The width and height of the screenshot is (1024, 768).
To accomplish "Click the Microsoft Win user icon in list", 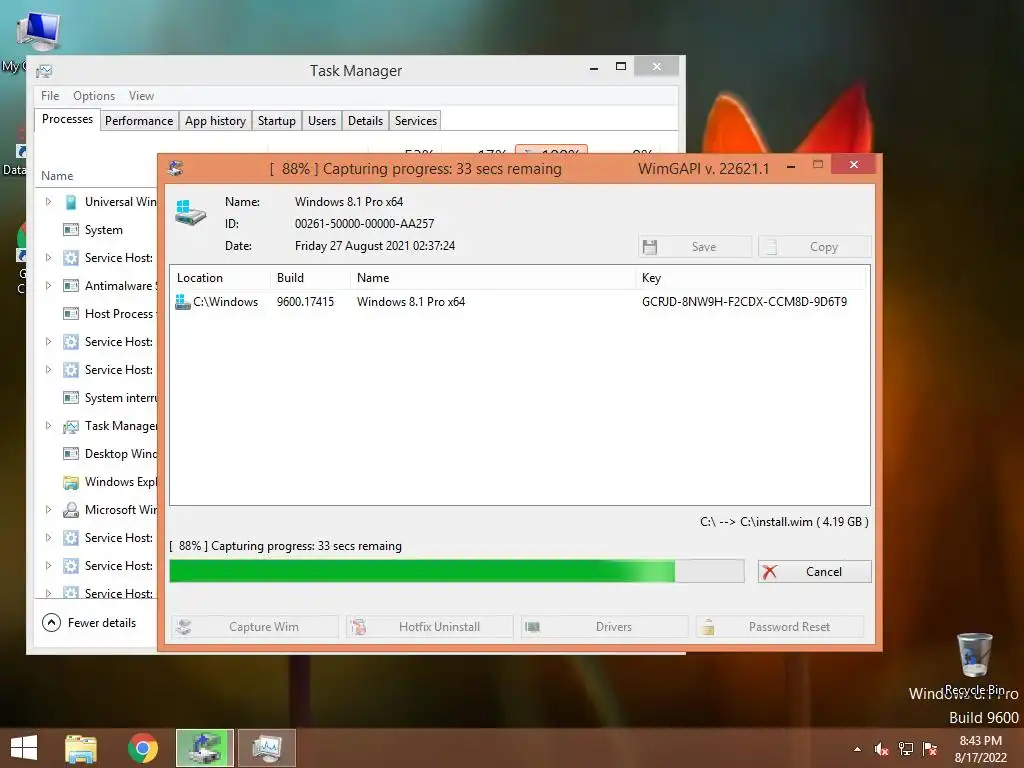I will click(71, 509).
